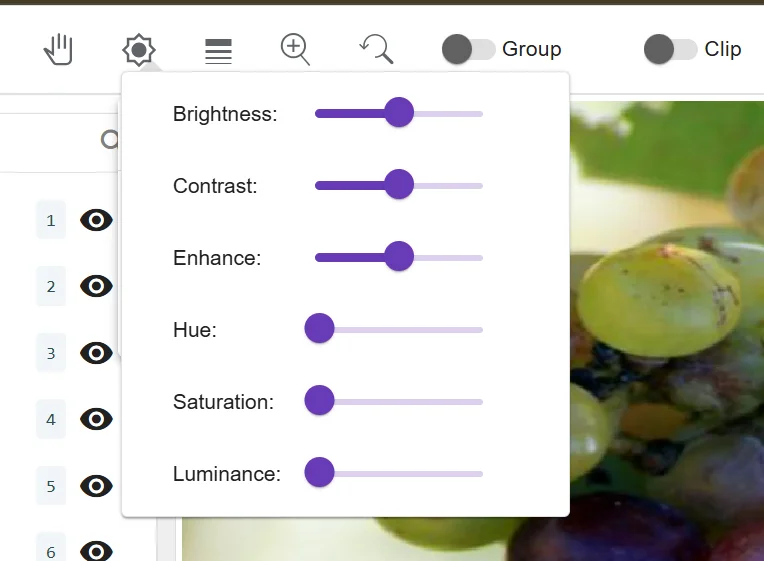Select the number 2 badge in list
Image resolution: width=764 pixels, height=561 pixels.
tap(51, 286)
